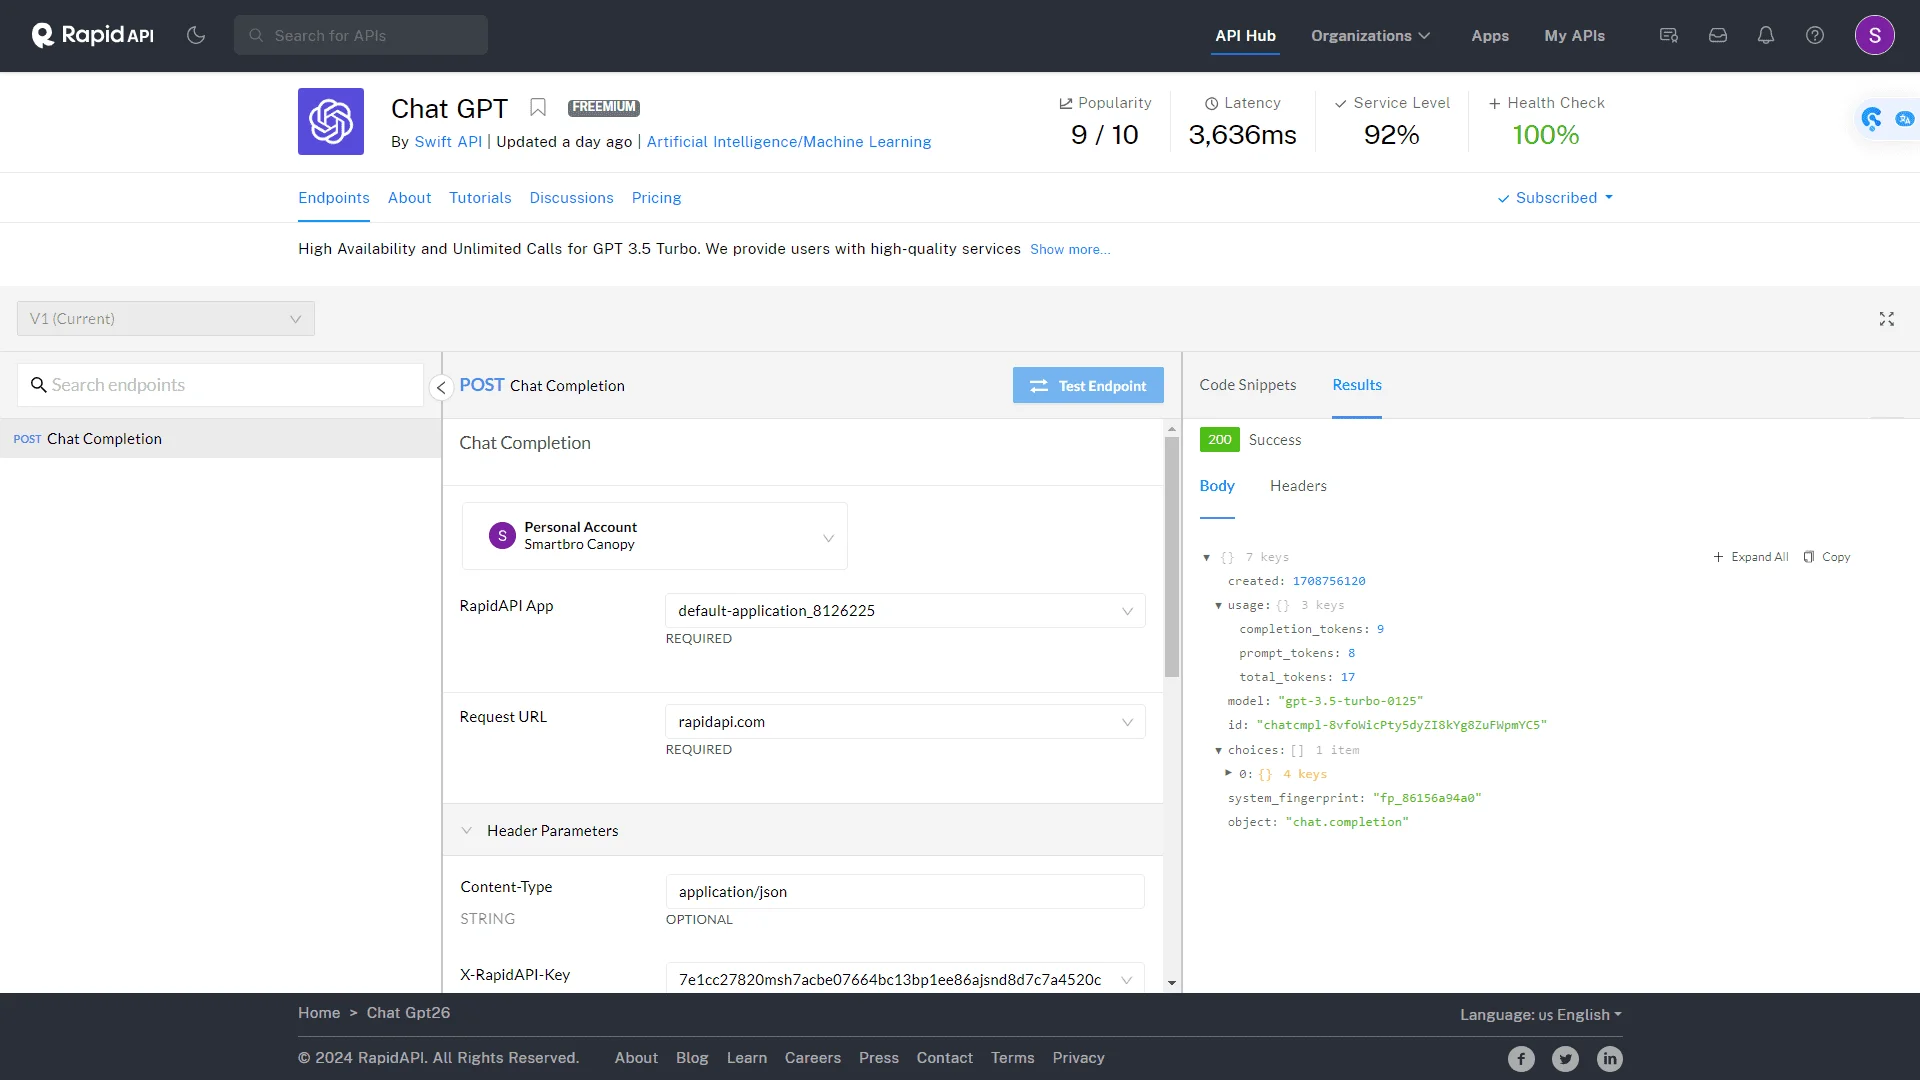Screen dimensions: 1920x1080
Task: Bookmark the Chat GPT API
Action: (x=538, y=107)
